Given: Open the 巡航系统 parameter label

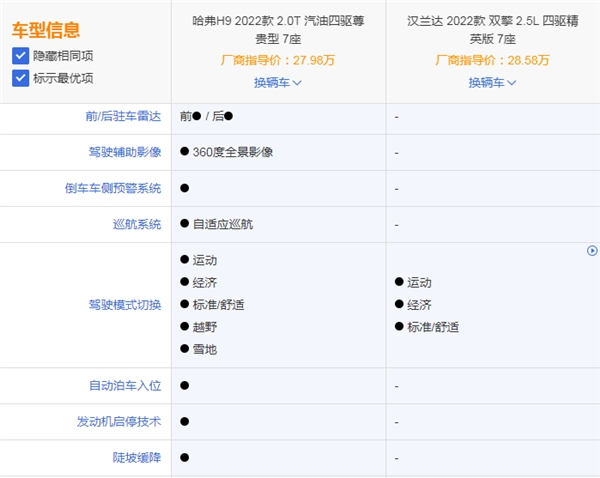Looking at the screenshot, I should (136, 224).
